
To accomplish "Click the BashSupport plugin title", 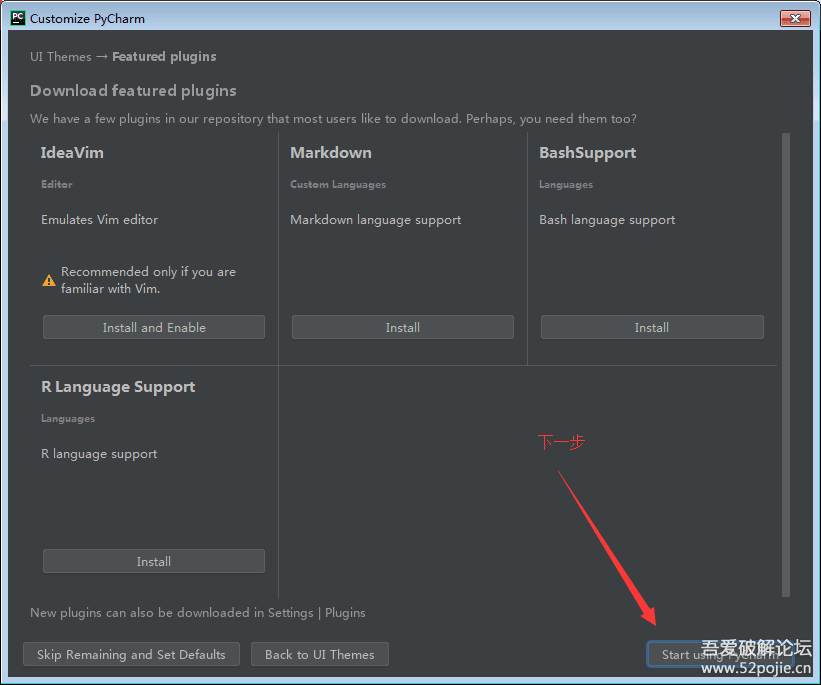I will click(587, 152).
